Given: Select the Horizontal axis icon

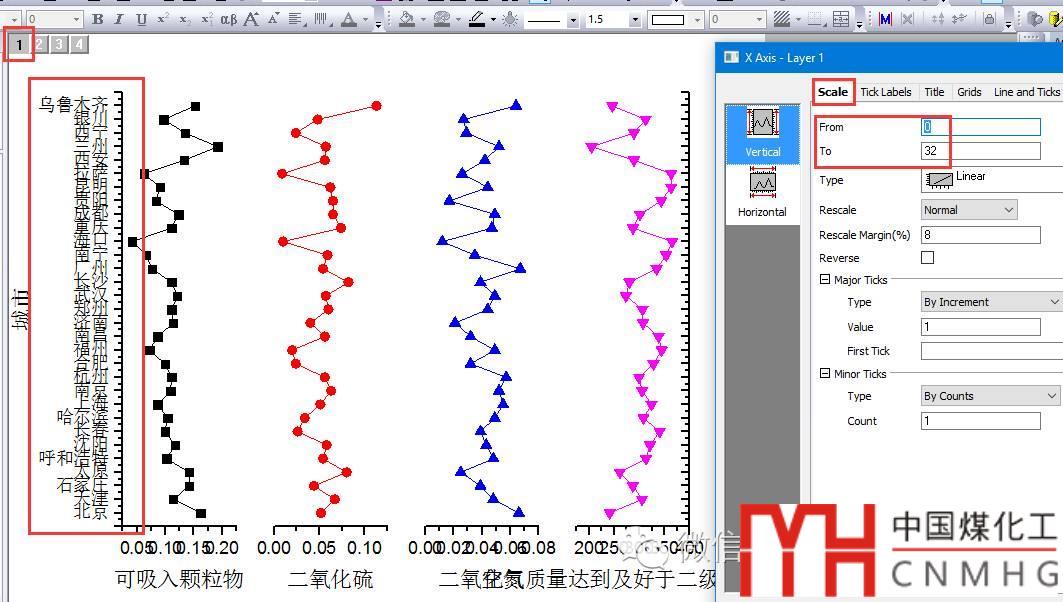Looking at the screenshot, I should 763,194.
